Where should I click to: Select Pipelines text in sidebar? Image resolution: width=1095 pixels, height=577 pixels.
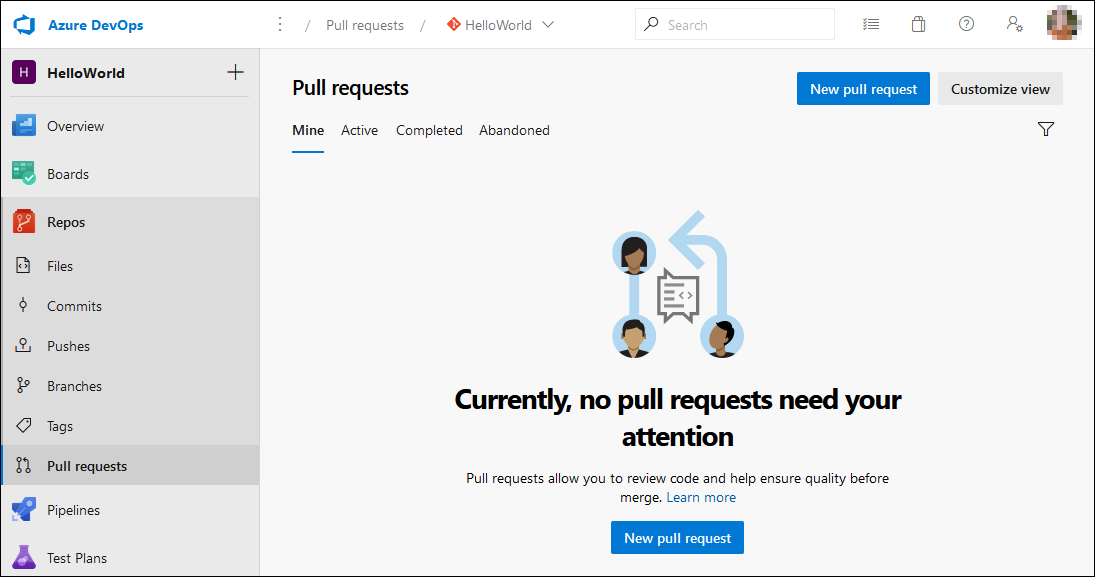click(73, 510)
